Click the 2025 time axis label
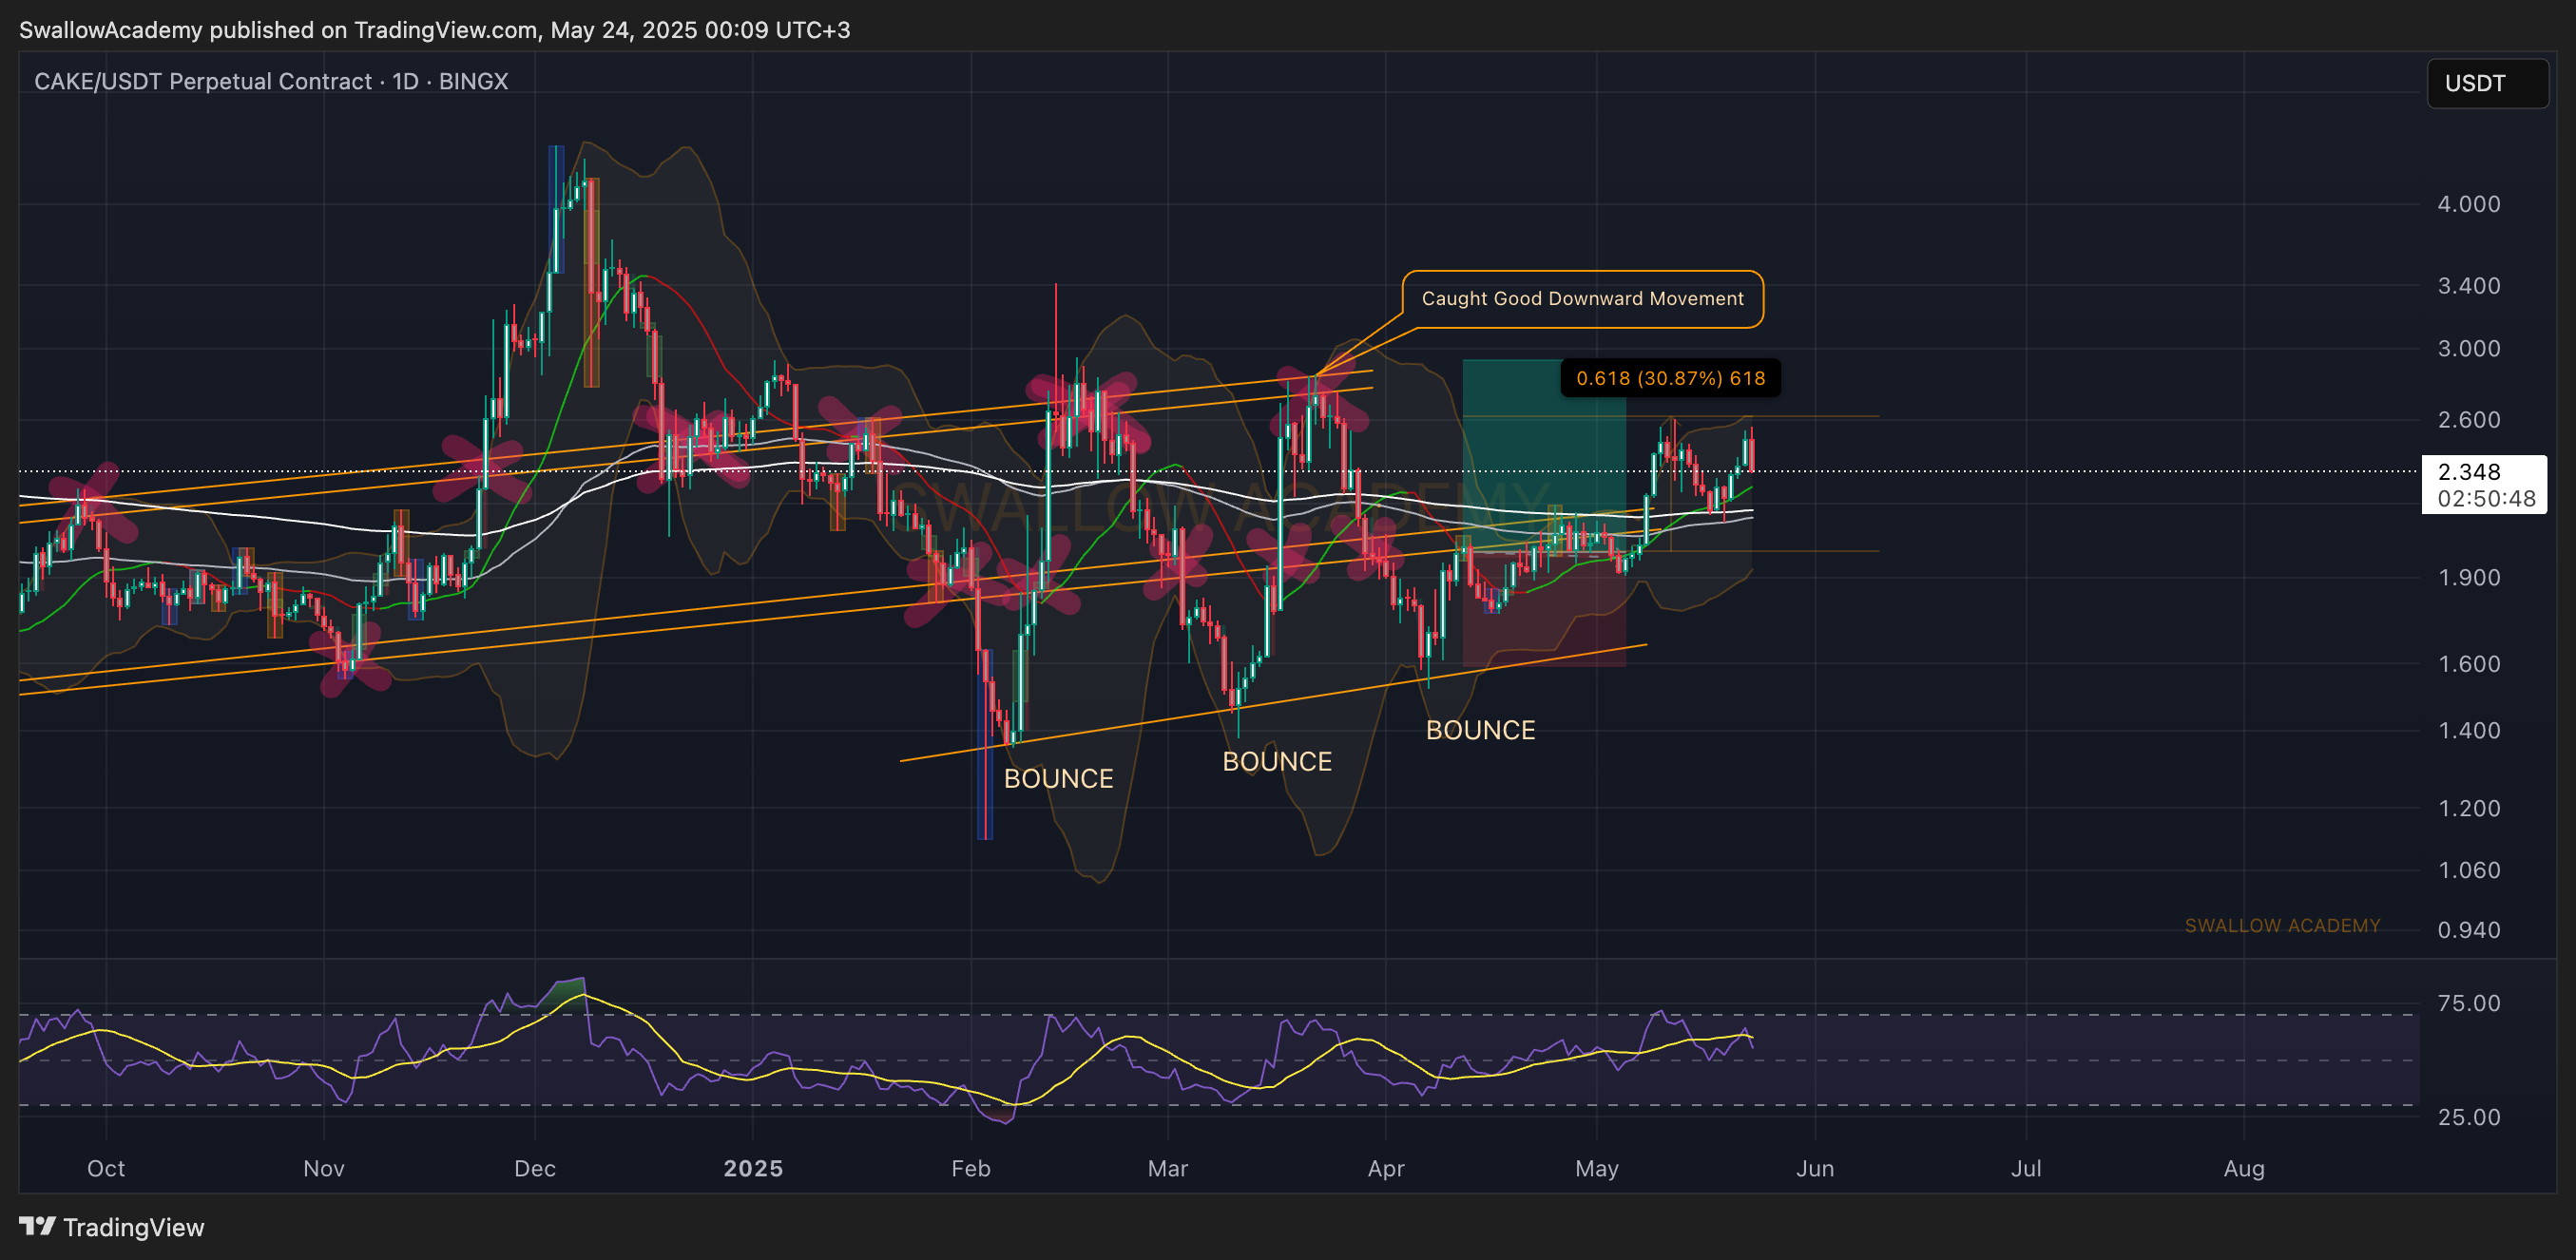Screen dimensions: 2576x1260 (x=753, y=1168)
